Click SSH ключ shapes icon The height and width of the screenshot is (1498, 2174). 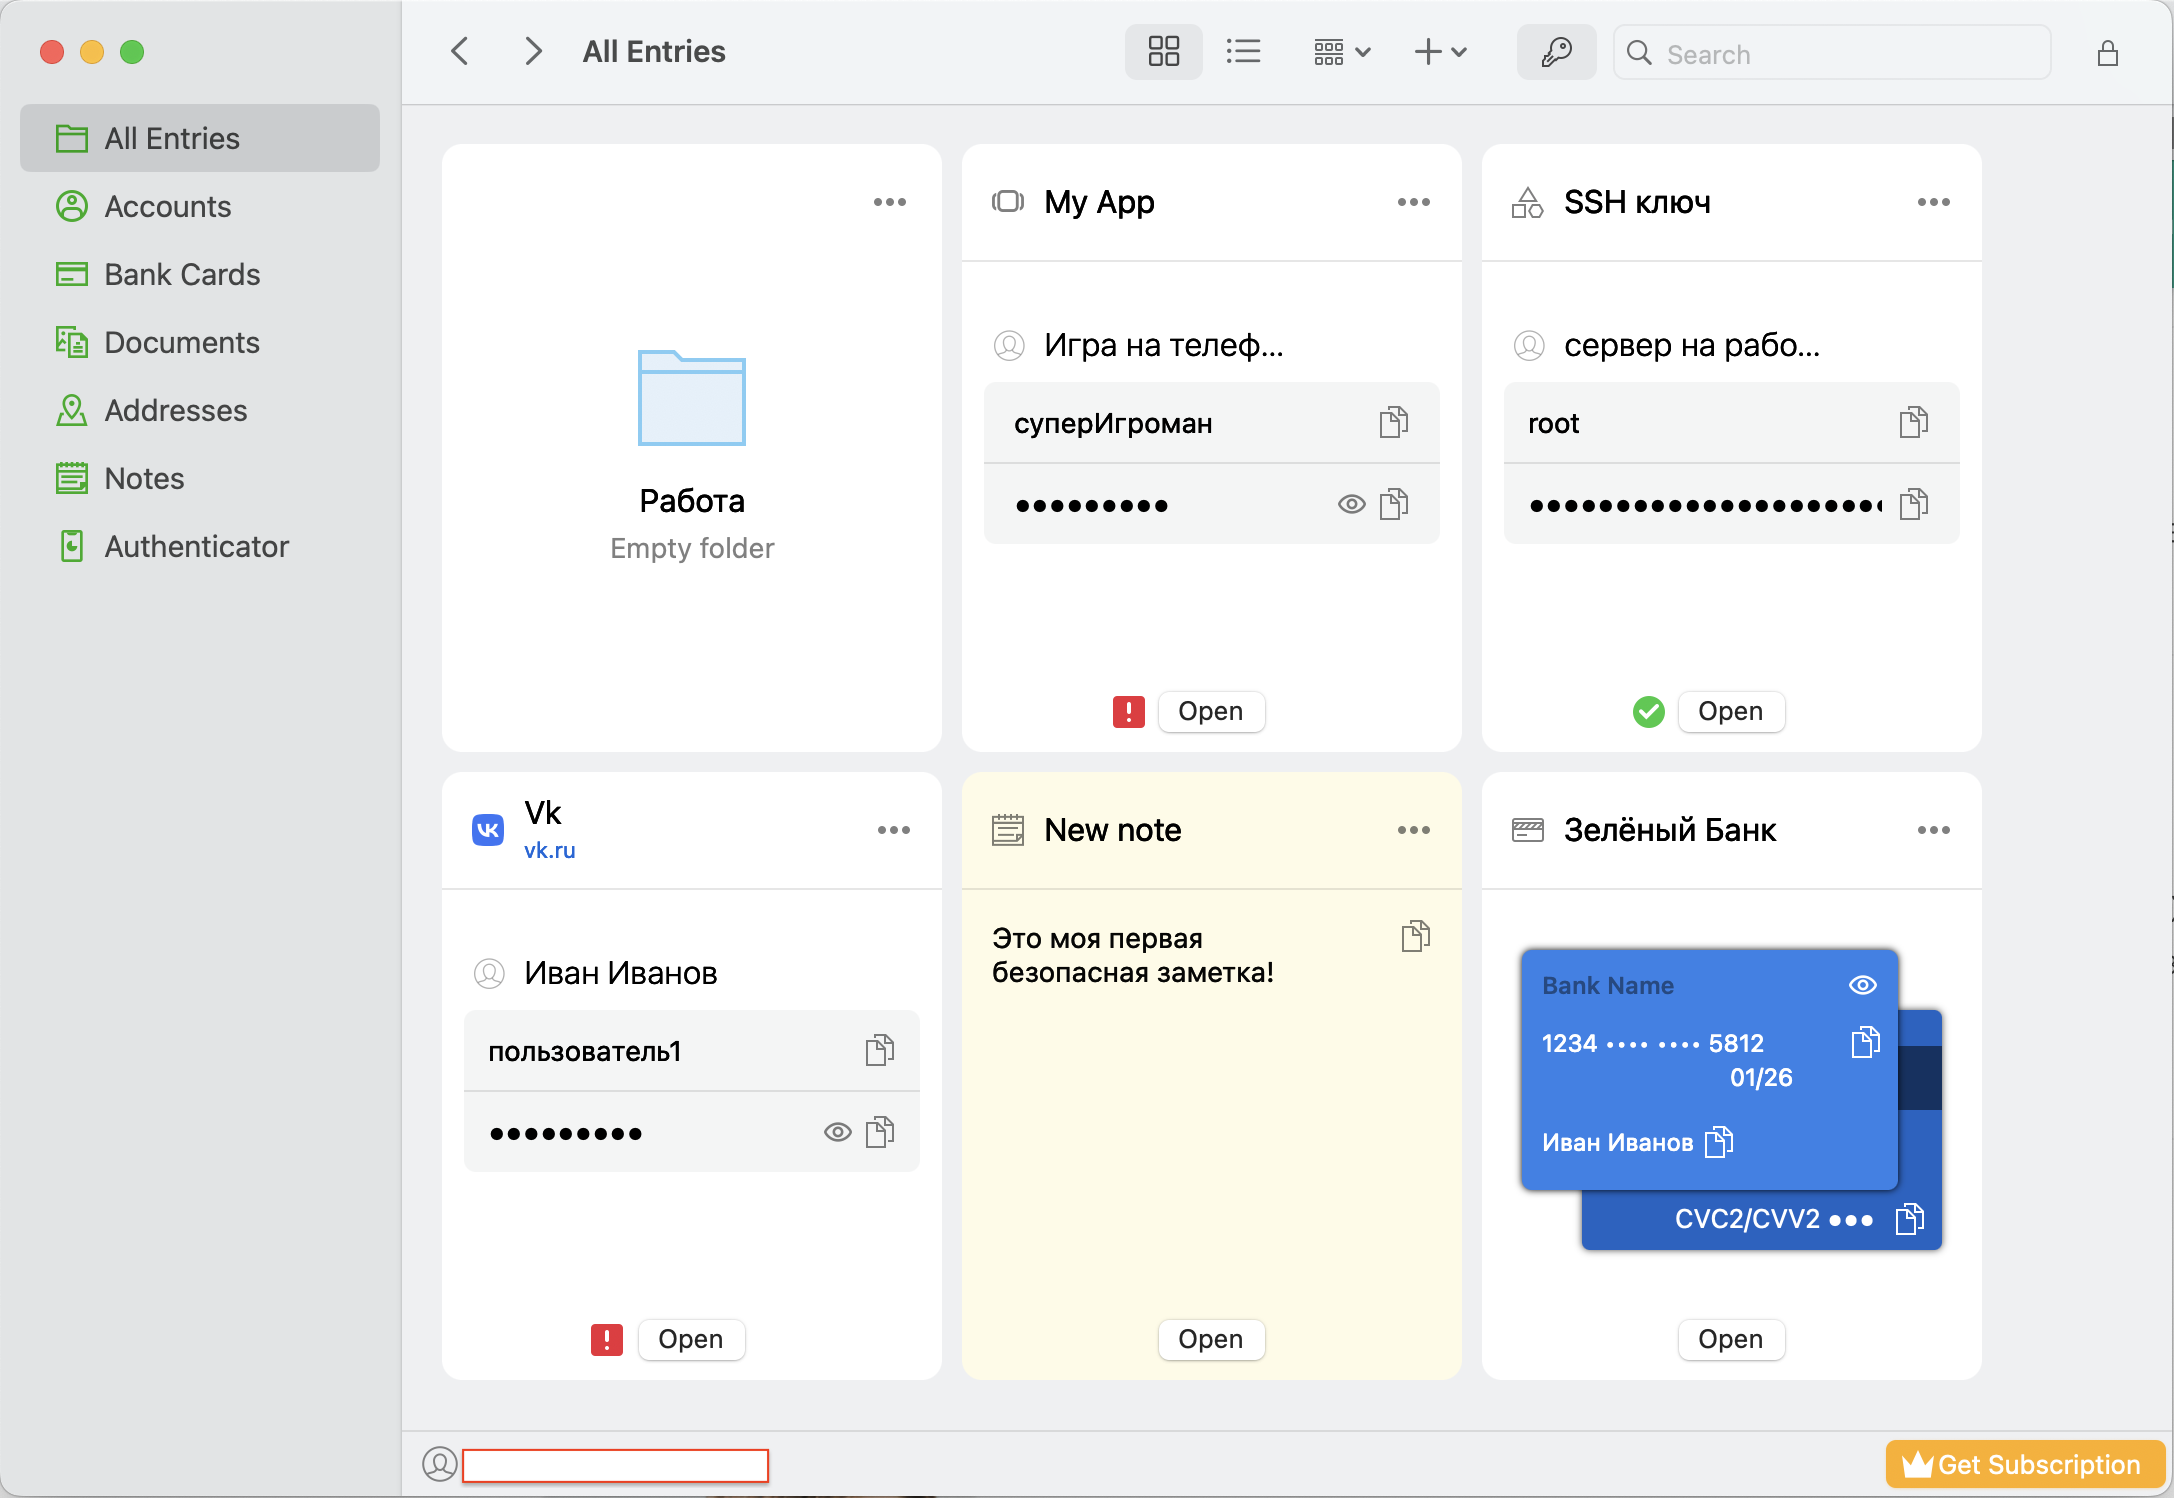pos(1528,203)
